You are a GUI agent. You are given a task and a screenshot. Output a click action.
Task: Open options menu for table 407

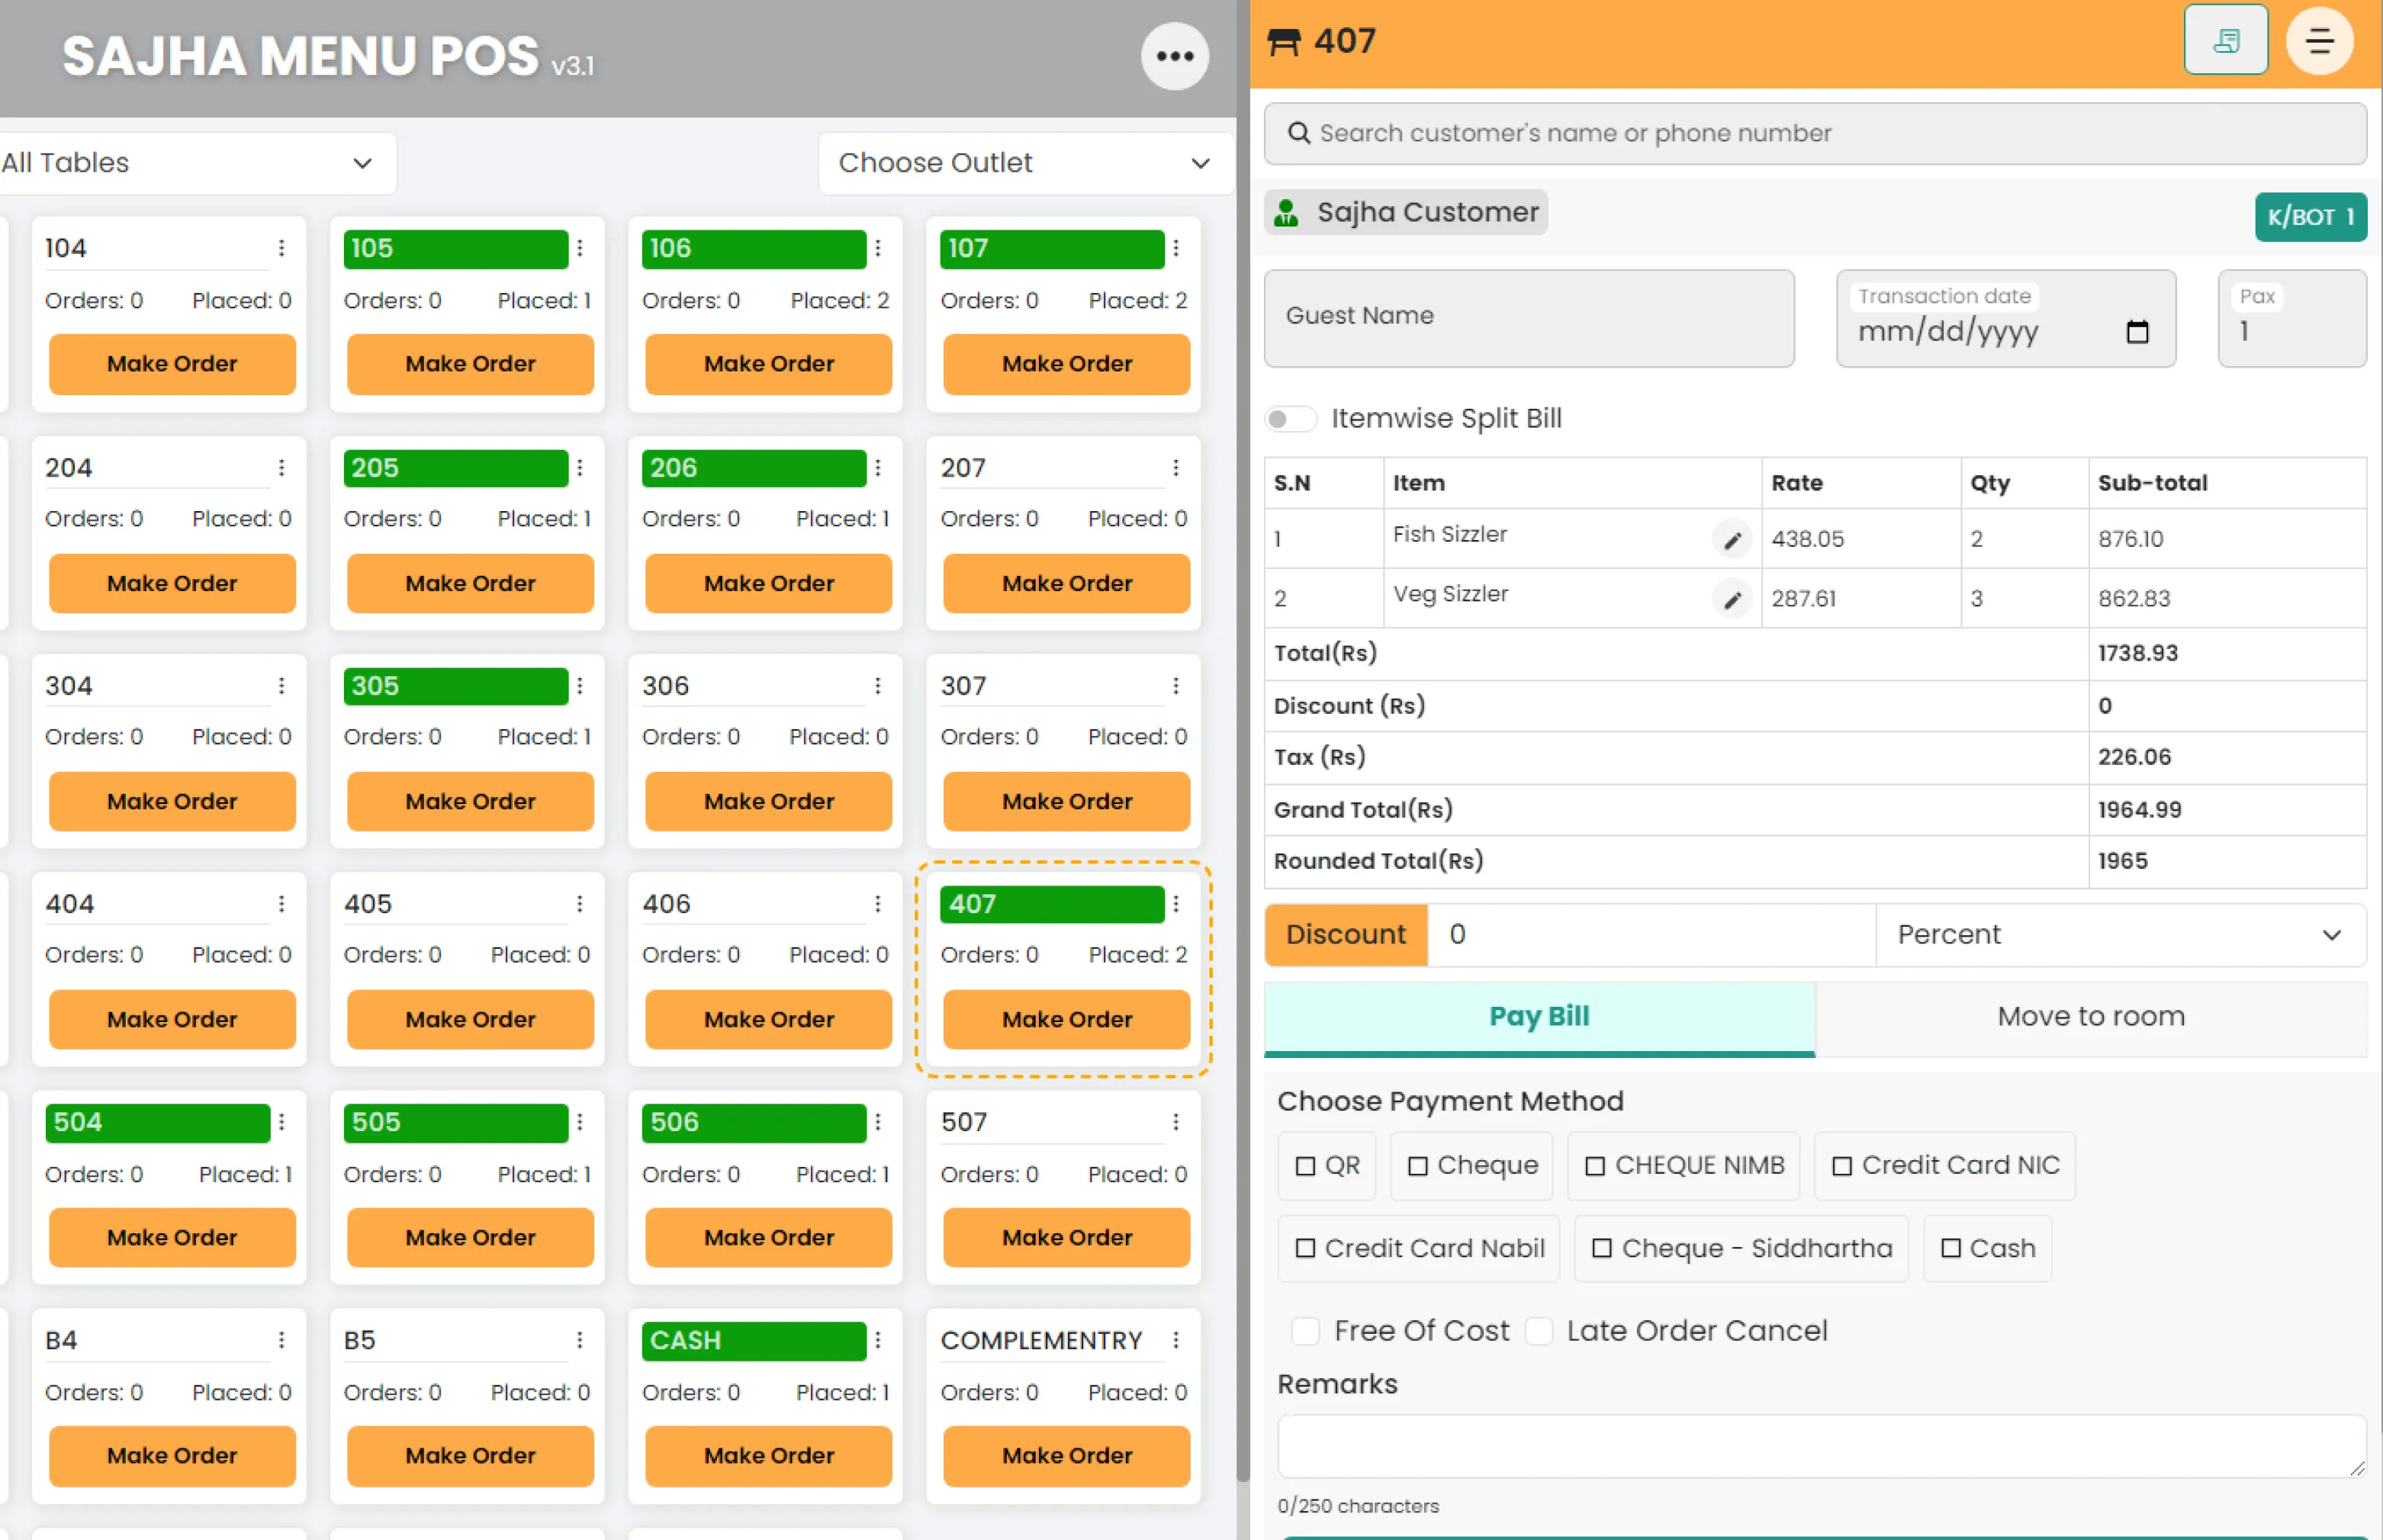coord(1176,903)
